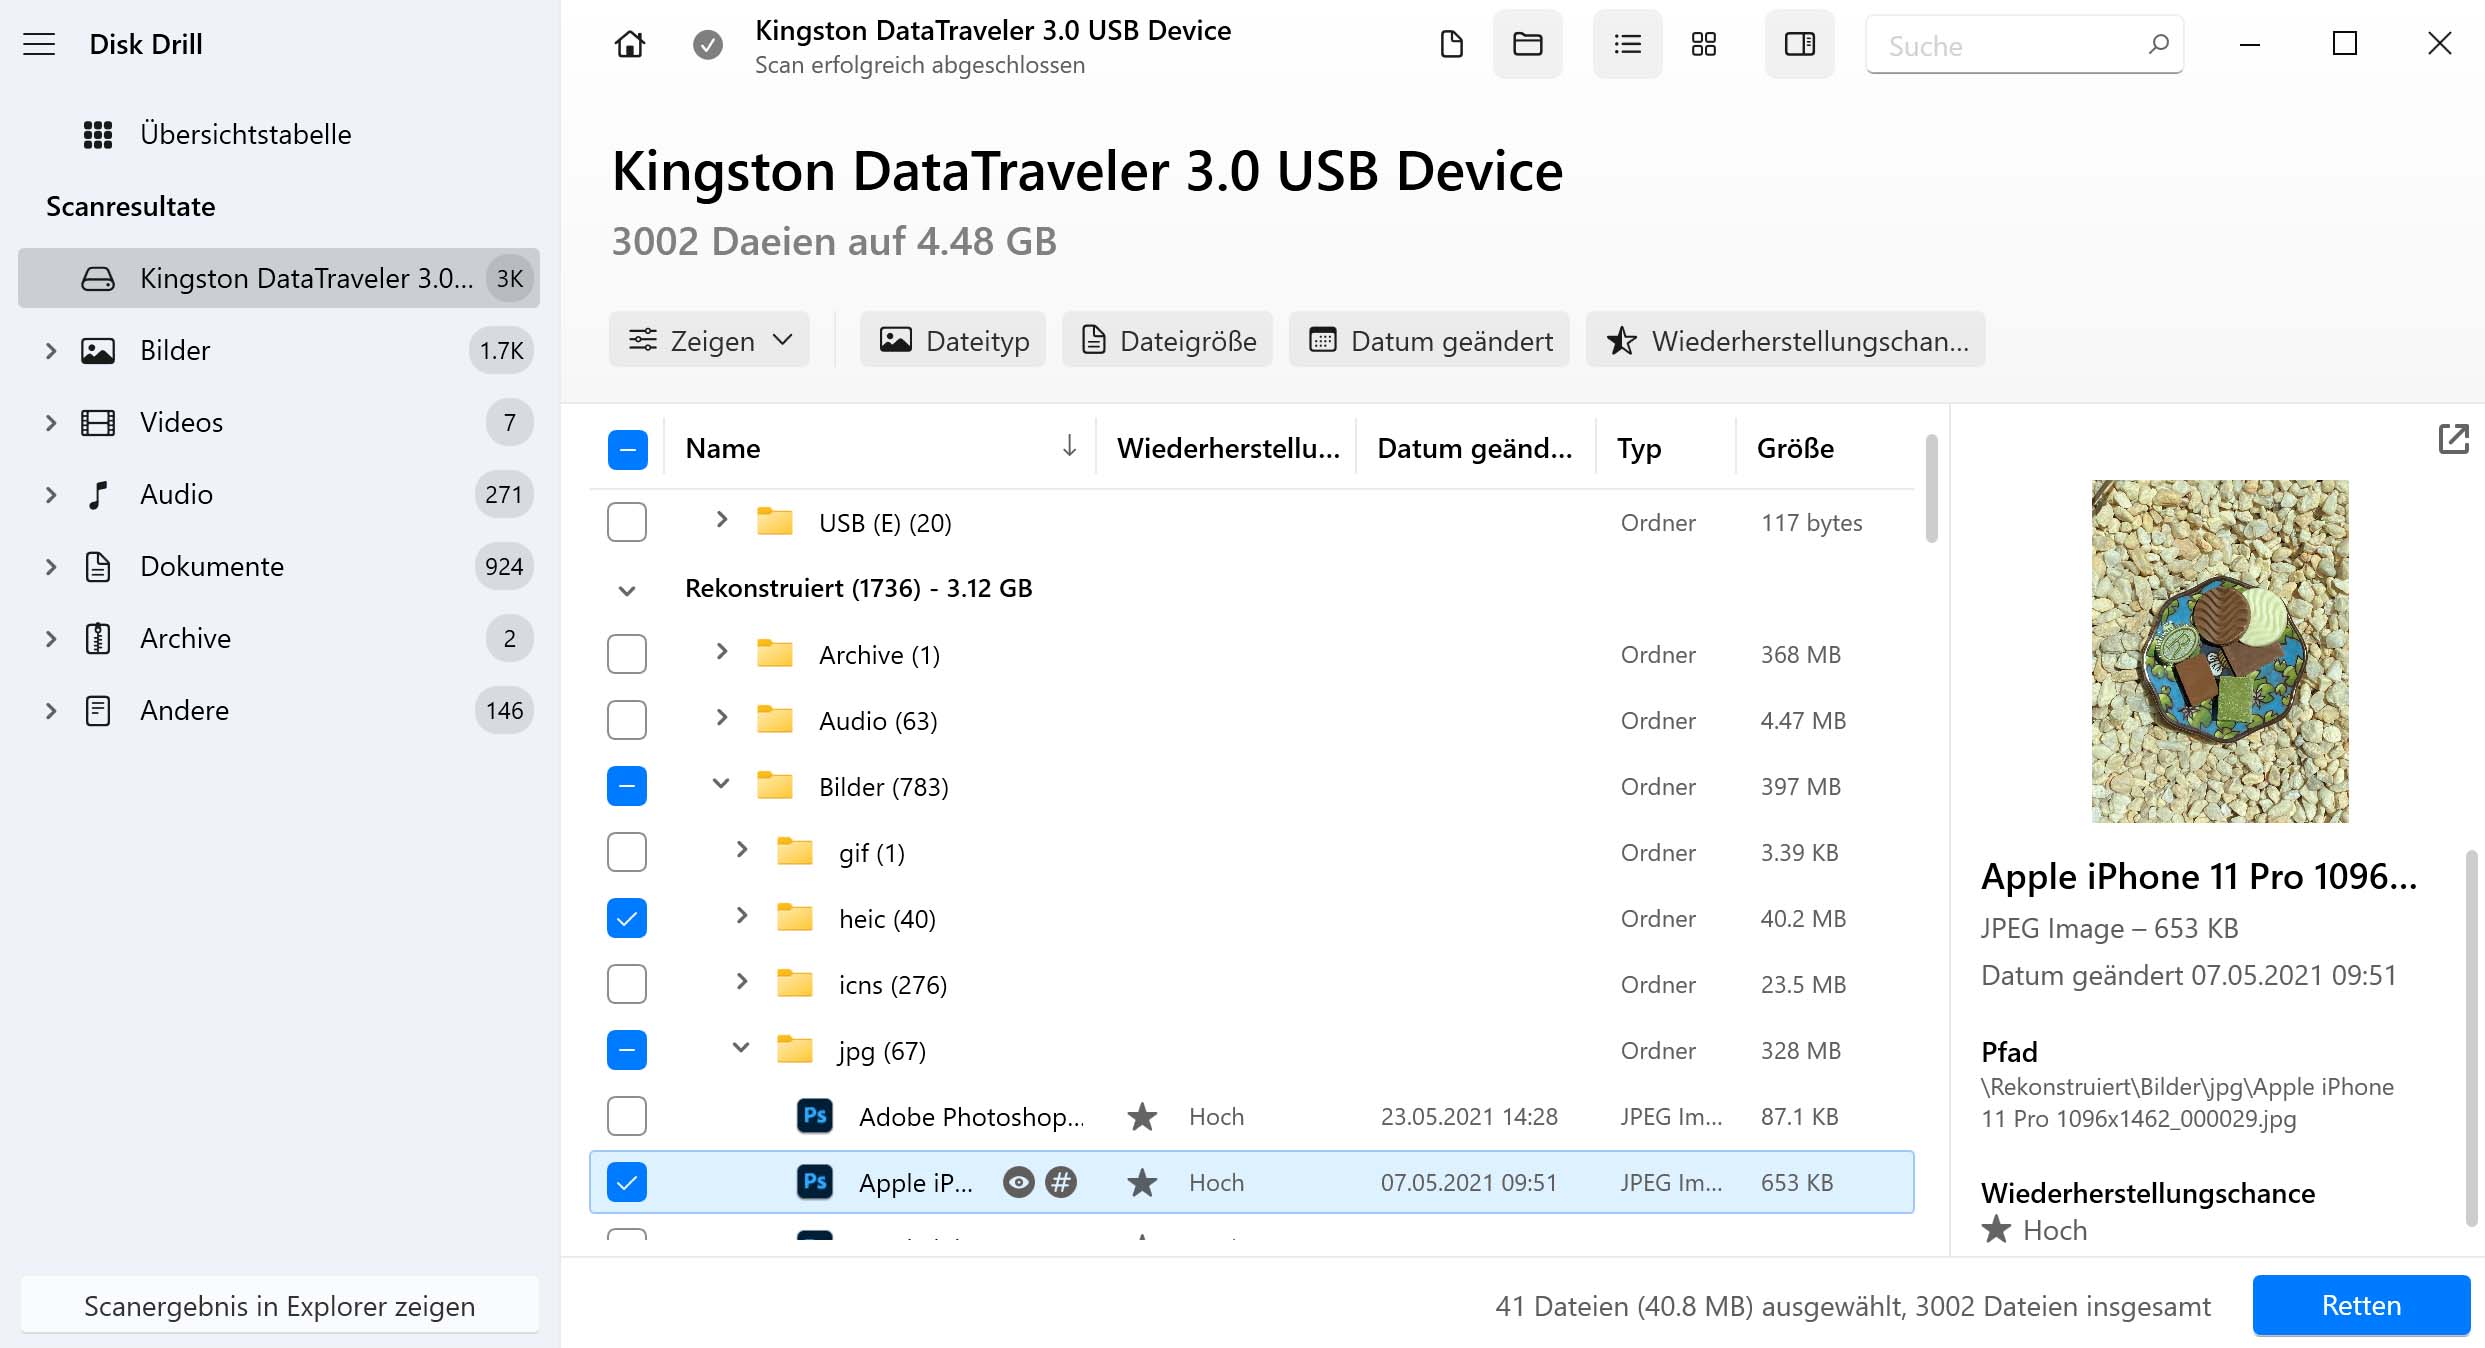Collapse the jpg (67) folder
This screenshot has width=2485, height=1348.
[x=741, y=1048]
